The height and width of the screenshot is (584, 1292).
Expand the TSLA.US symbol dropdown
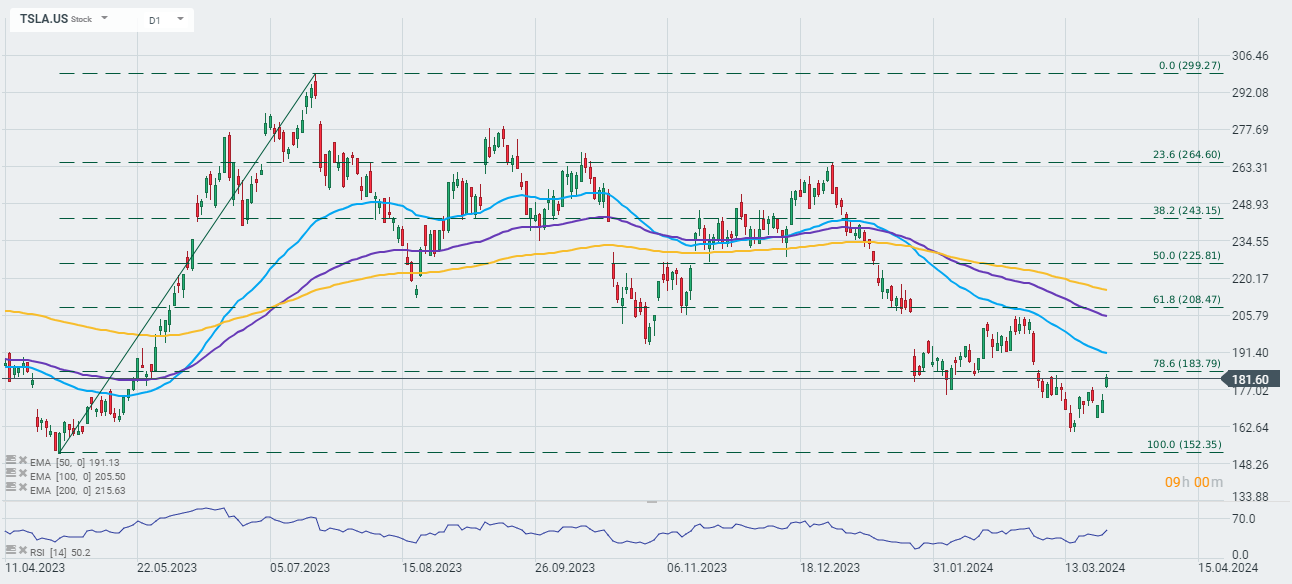click(x=104, y=19)
